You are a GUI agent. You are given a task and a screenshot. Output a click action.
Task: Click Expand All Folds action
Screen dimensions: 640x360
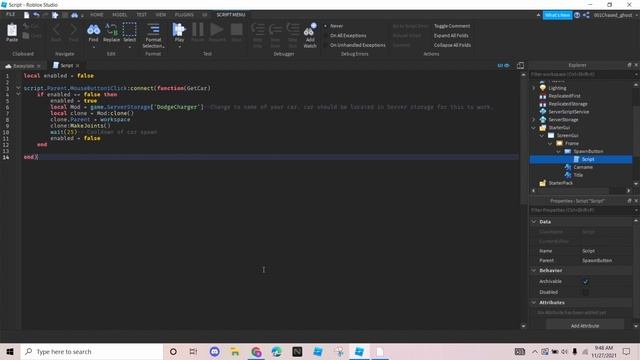point(451,36)
